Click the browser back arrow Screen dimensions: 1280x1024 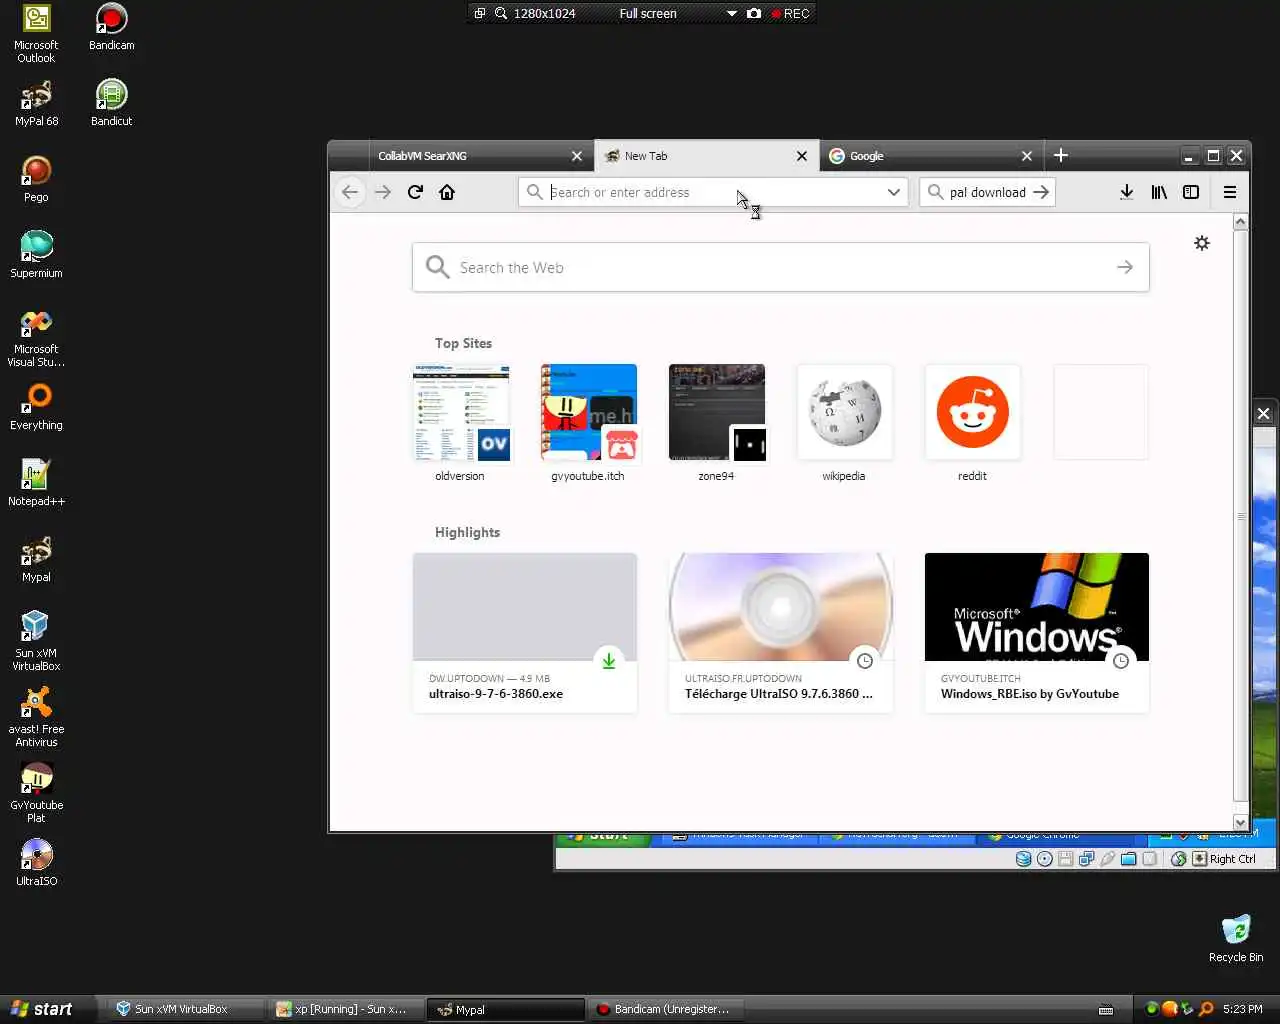click(x=349, y=192)
